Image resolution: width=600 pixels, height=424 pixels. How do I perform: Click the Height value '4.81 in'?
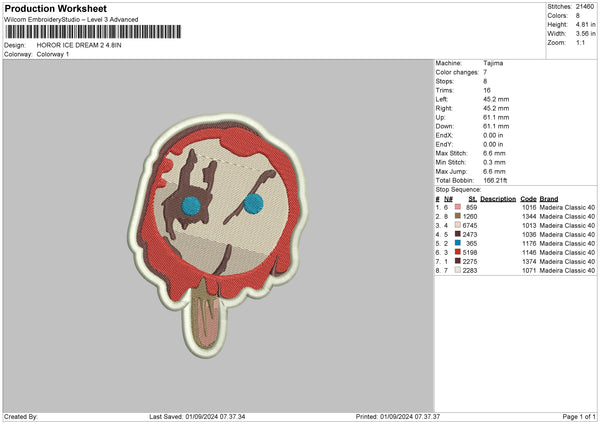pos(585,24)
